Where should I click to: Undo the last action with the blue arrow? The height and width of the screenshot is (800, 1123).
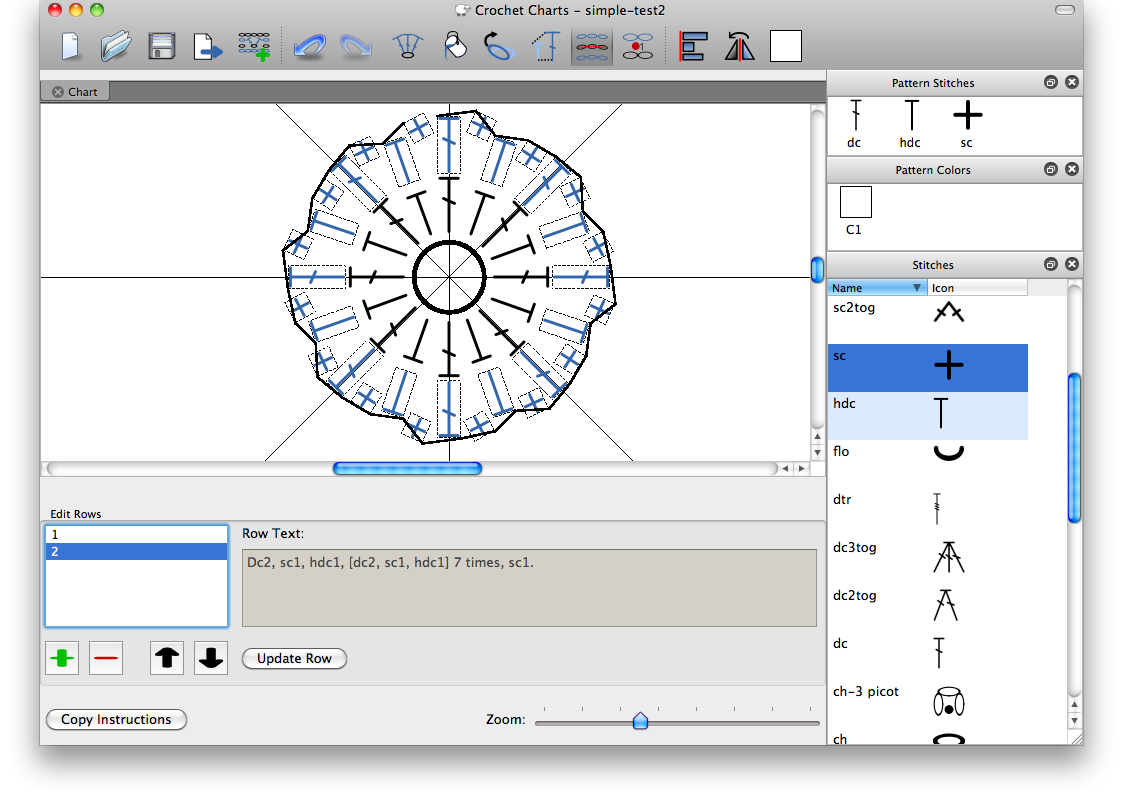click(308, 47)
